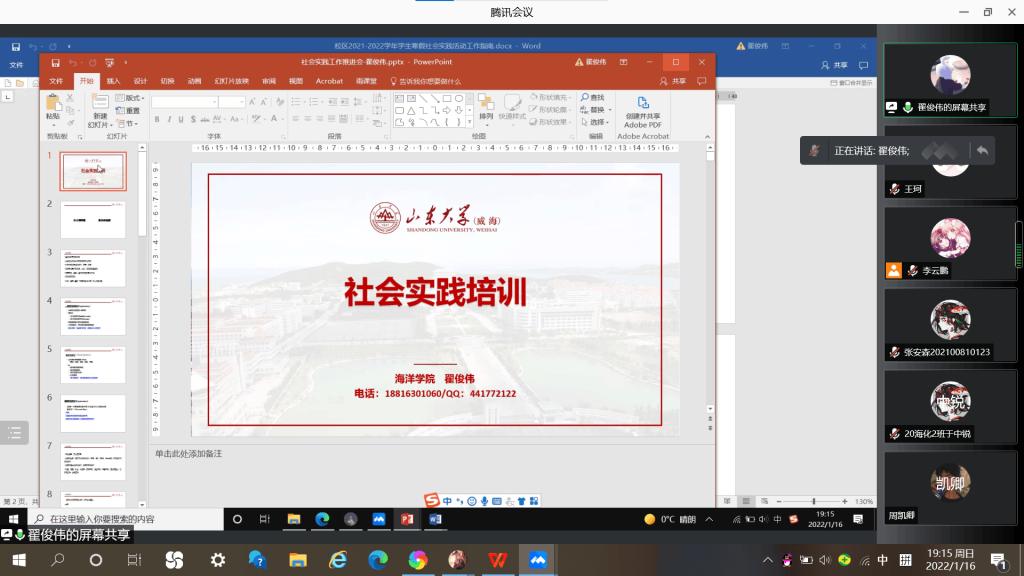
Task: Select slide 4 thumbnail
Action: (93, 316)
